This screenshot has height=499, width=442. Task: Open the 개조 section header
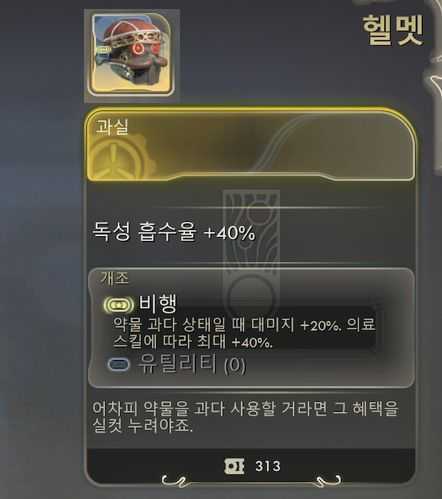[114, 278]
